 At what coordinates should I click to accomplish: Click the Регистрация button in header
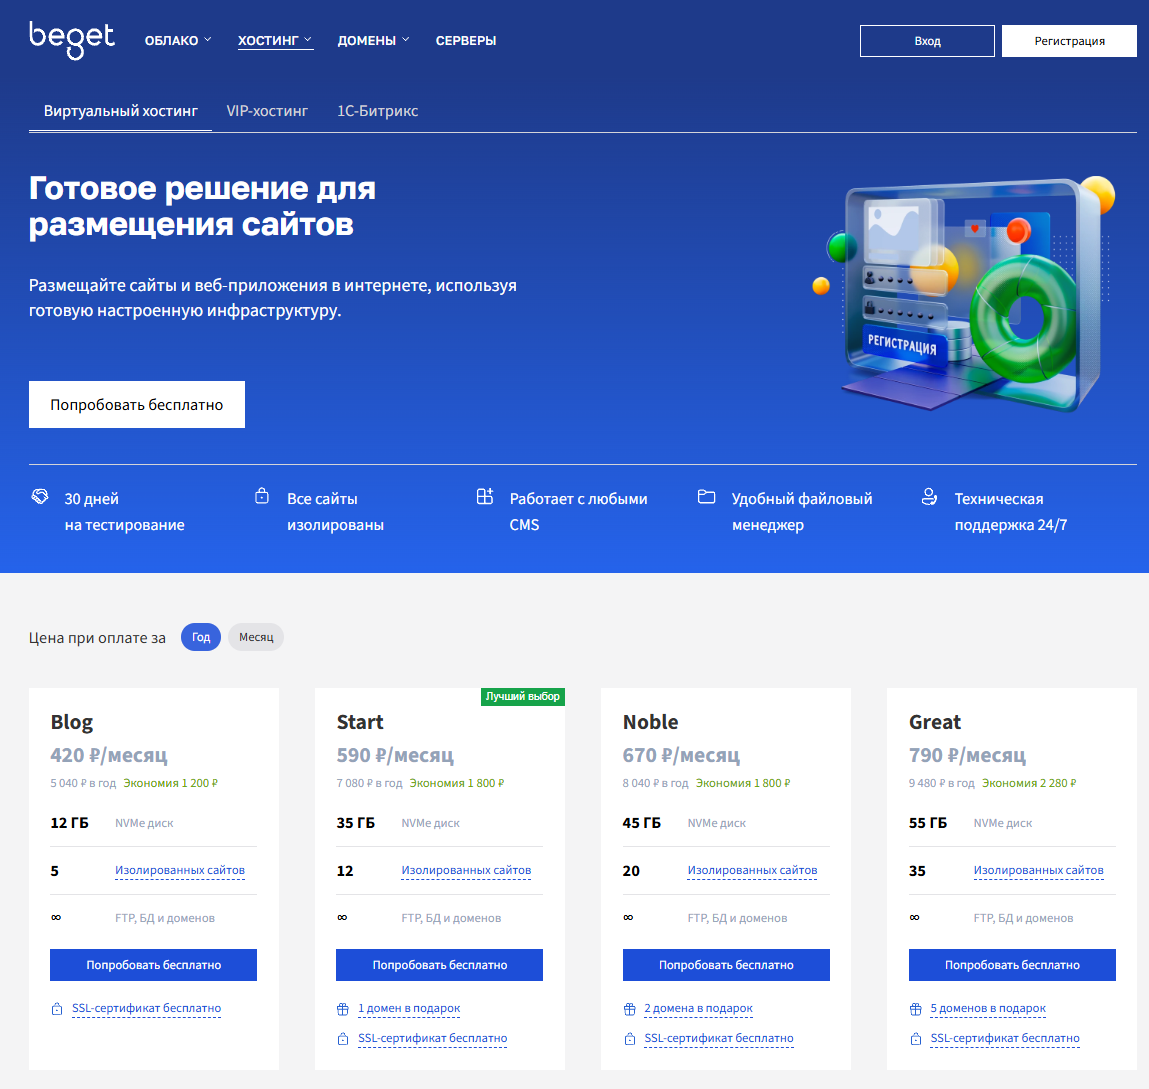(1069, 41)
